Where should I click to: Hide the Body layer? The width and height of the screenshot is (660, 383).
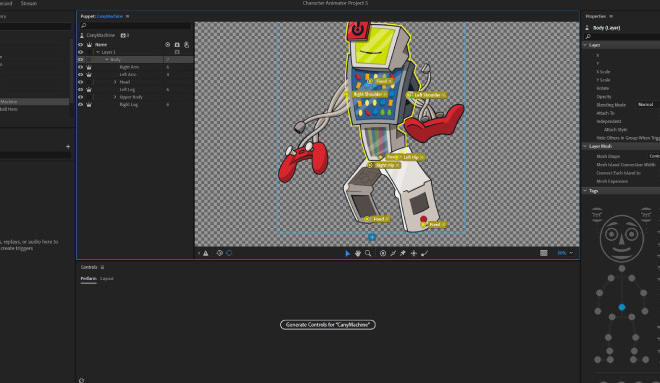pyautogui.click(x=80, y=60)
